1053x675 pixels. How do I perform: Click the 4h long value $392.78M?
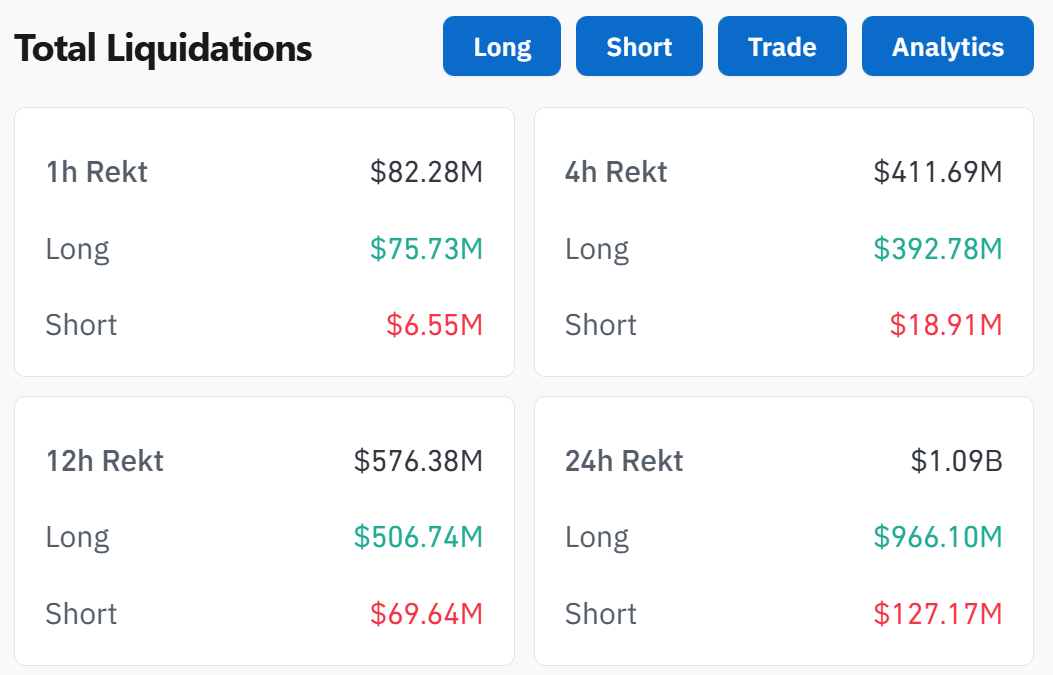coord(938,249)
